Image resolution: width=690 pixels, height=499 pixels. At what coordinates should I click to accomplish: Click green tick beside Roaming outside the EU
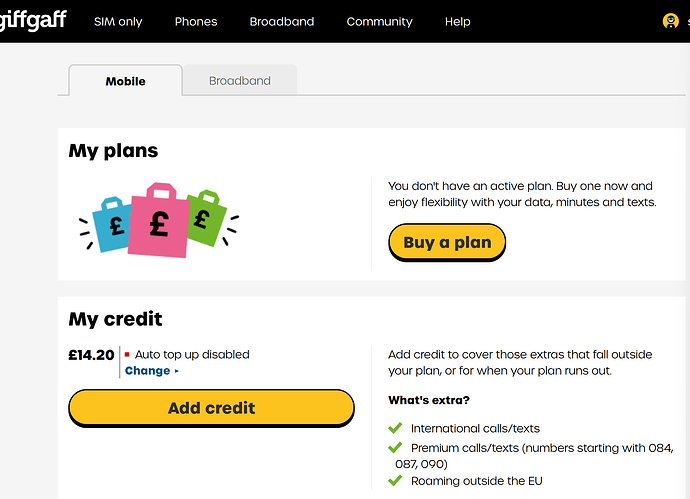pos(395,480)
